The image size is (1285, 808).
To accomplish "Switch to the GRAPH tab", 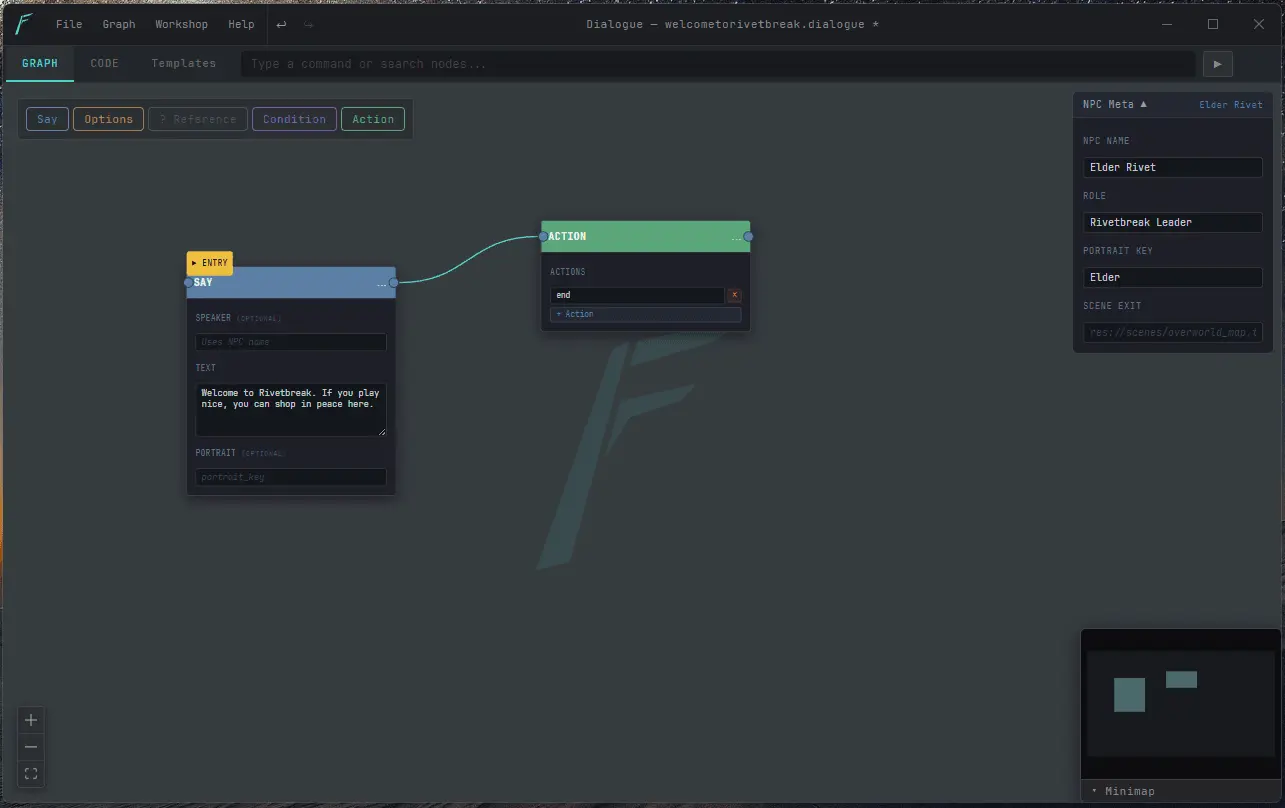I will coord(40,64).
